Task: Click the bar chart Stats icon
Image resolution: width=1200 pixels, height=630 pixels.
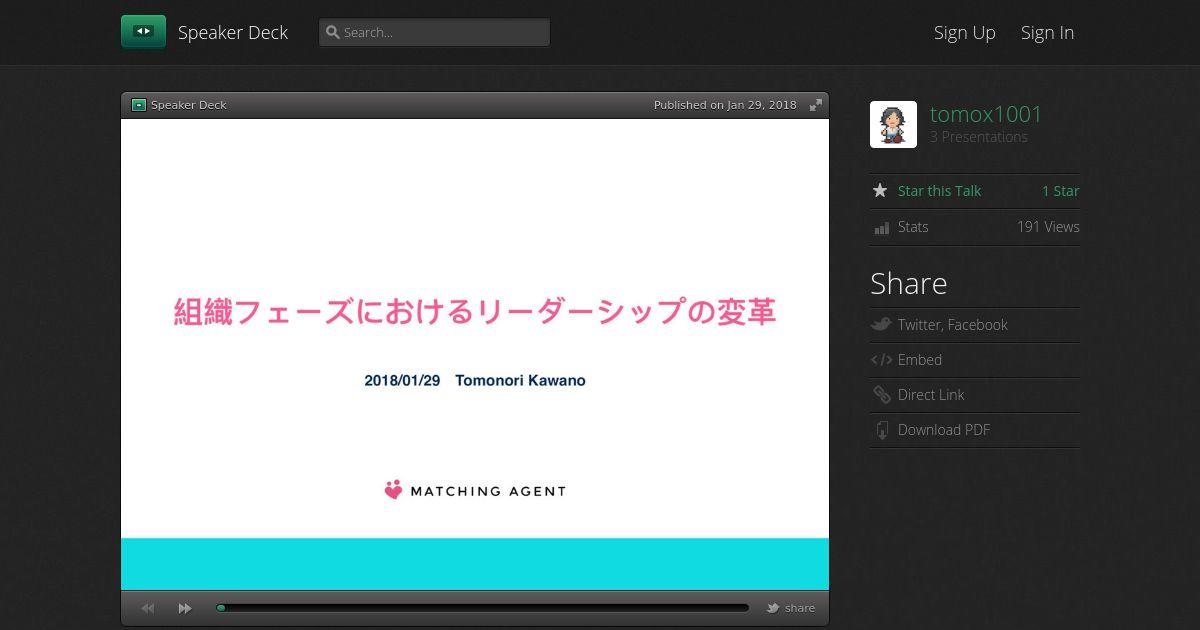Action: (881, 228)
